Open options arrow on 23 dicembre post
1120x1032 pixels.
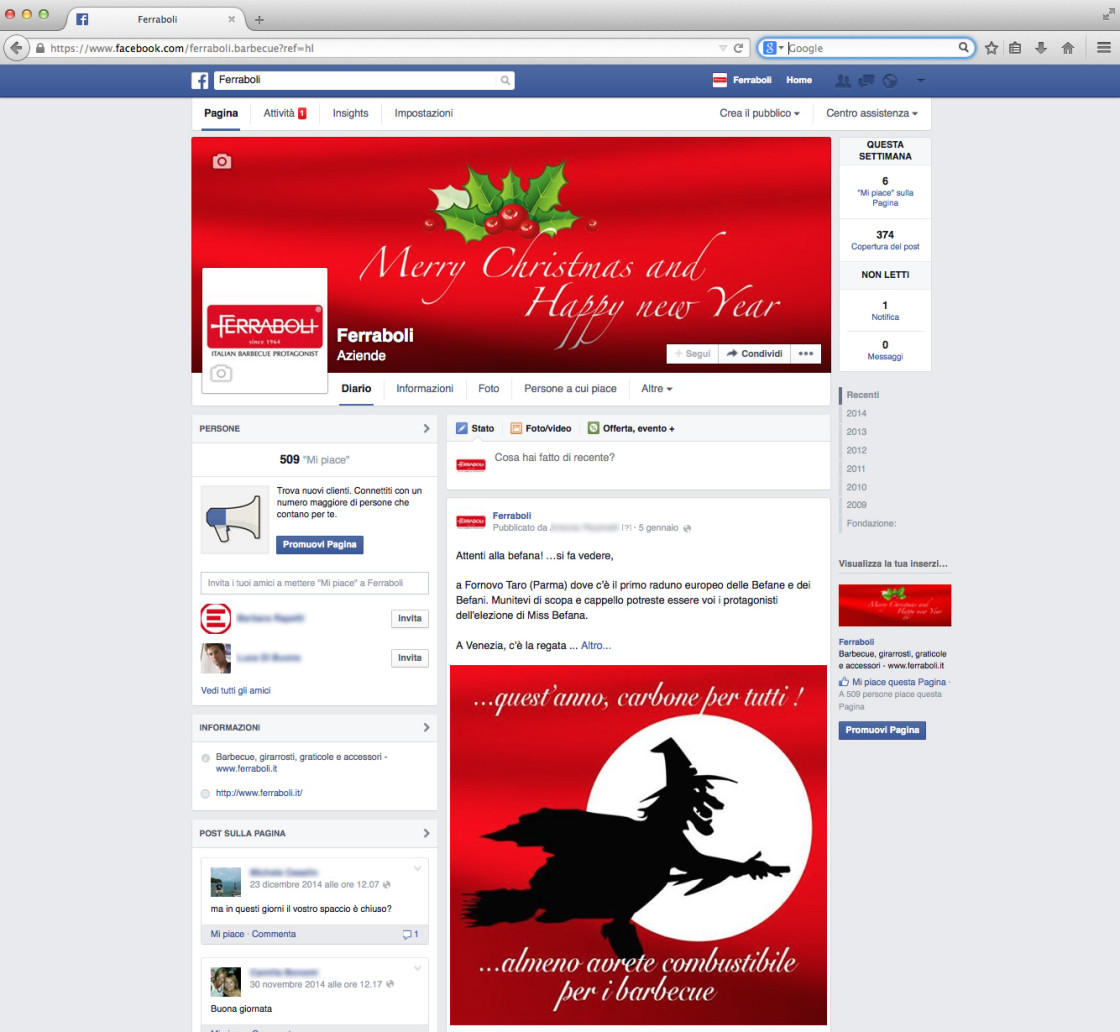418,869
